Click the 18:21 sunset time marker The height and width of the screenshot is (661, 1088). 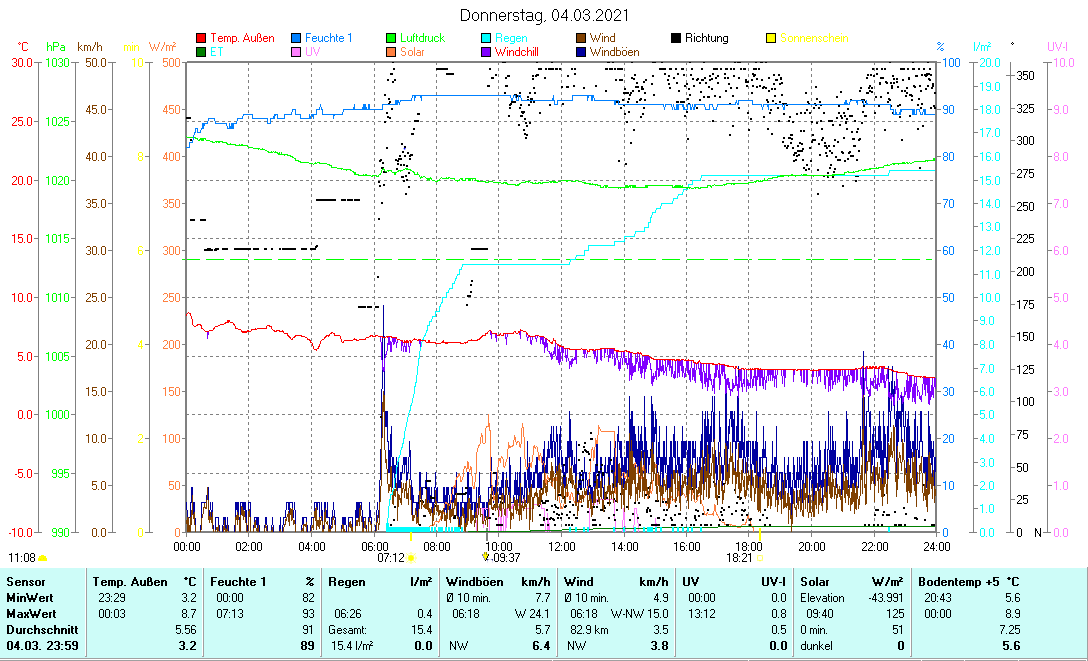740,558
